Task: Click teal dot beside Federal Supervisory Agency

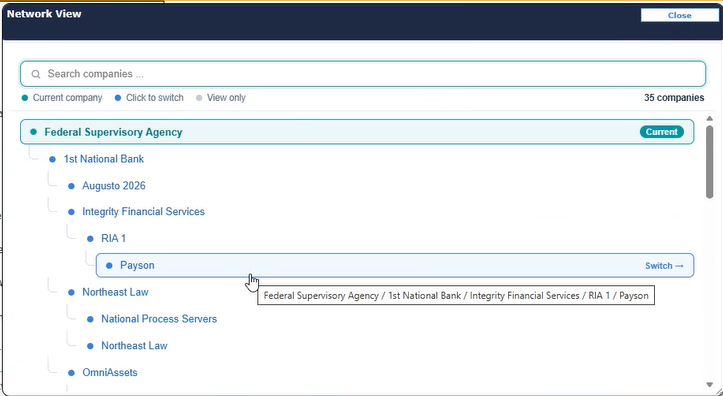Action: pyautogui.click(x=33, y=132)
